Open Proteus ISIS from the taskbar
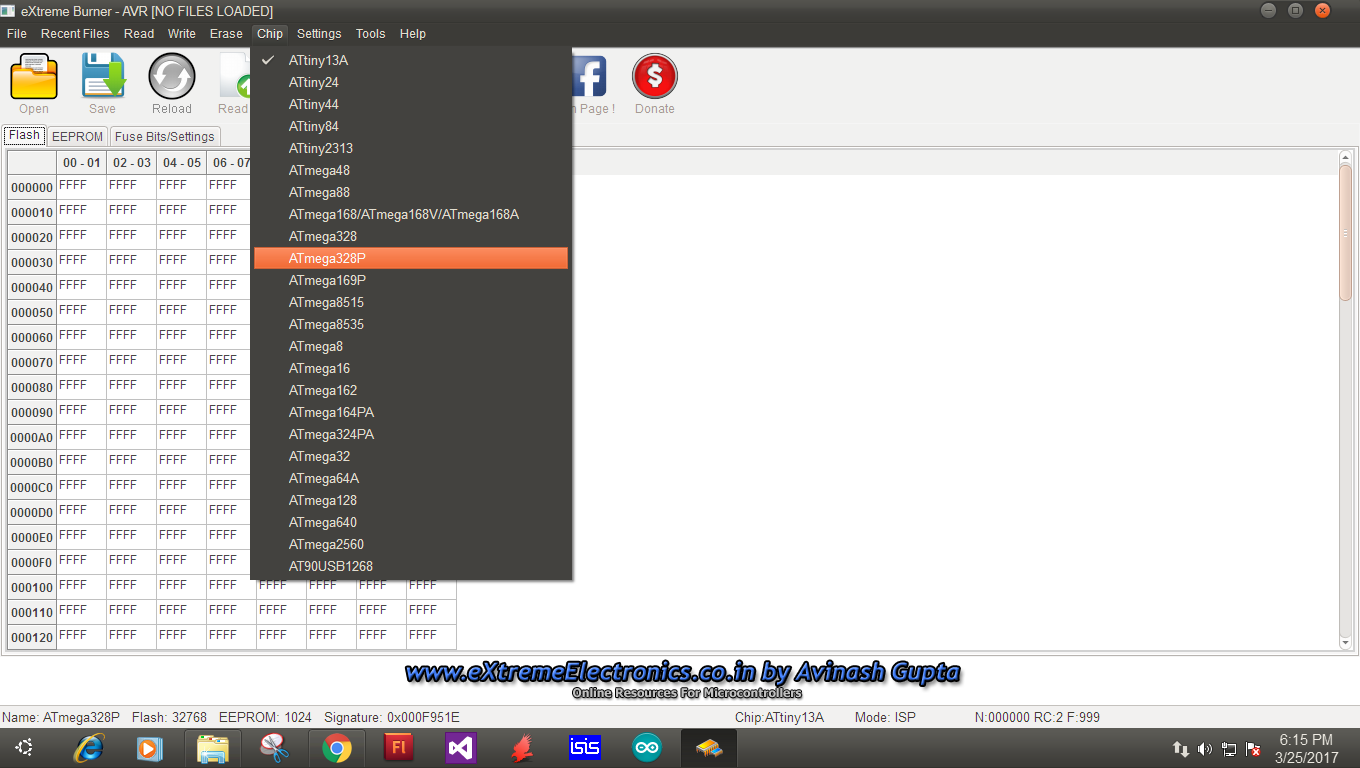Viewport: 1360px width, 768px height. point(585,748)
